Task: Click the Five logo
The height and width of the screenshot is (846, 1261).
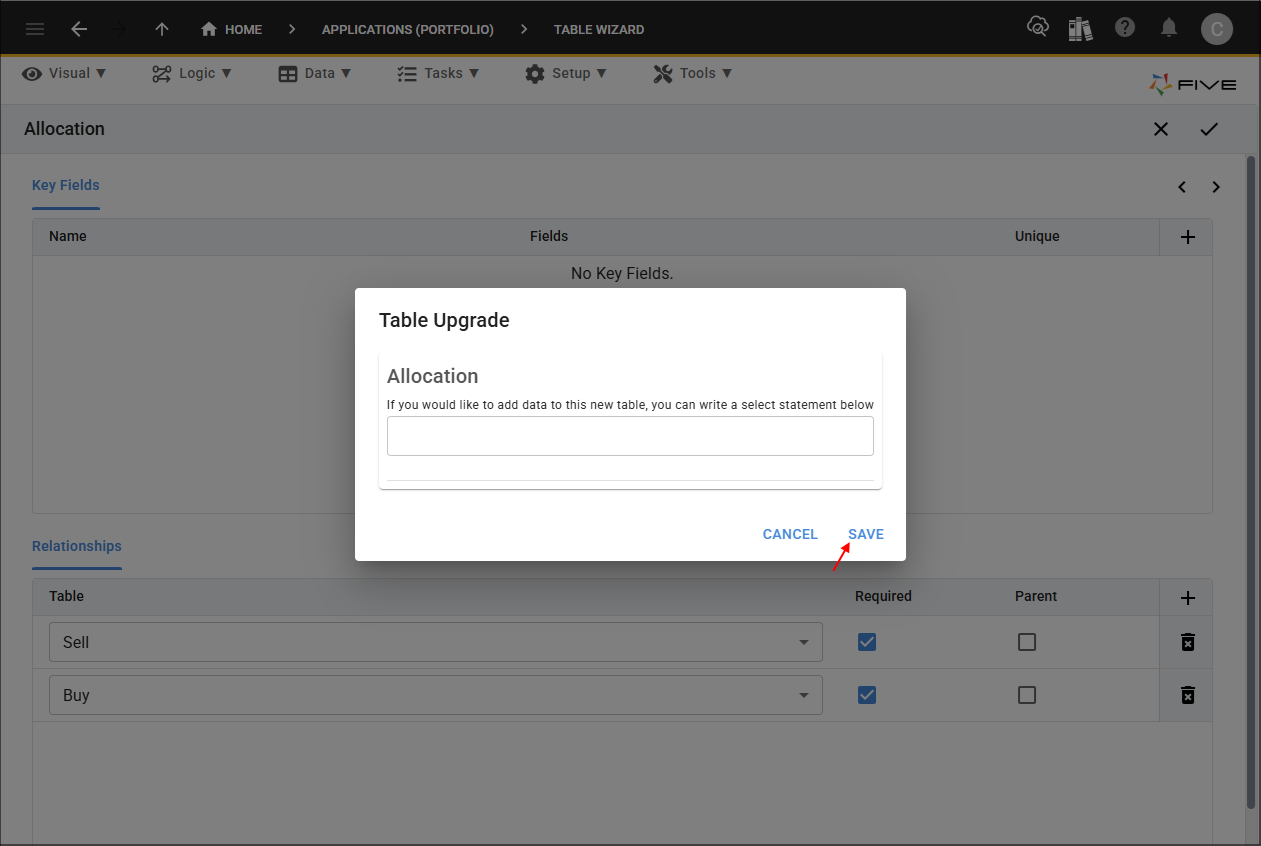Action: tap(1192, 85)
